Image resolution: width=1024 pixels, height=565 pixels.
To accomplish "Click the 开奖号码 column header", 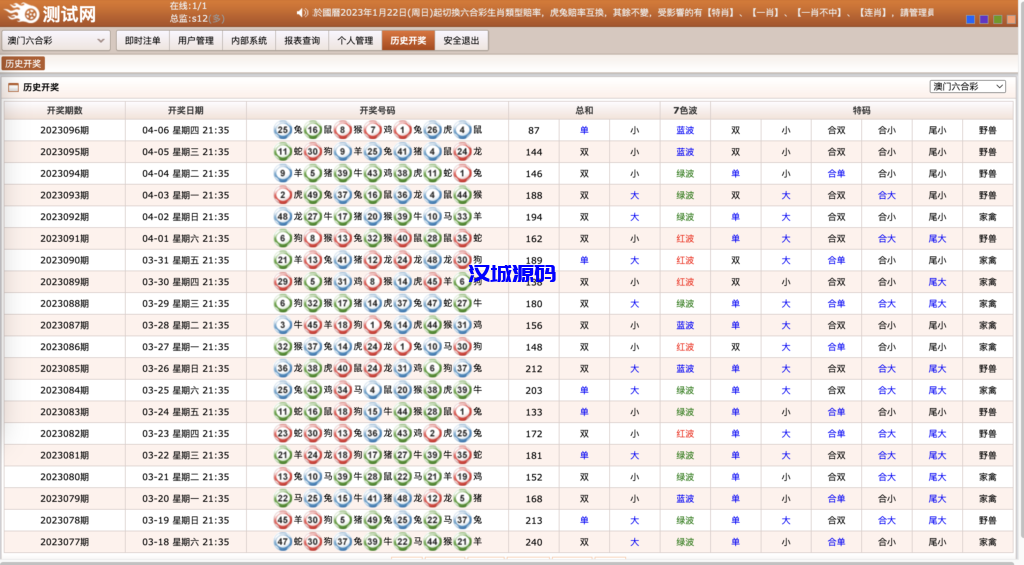I will click(377, 110).
